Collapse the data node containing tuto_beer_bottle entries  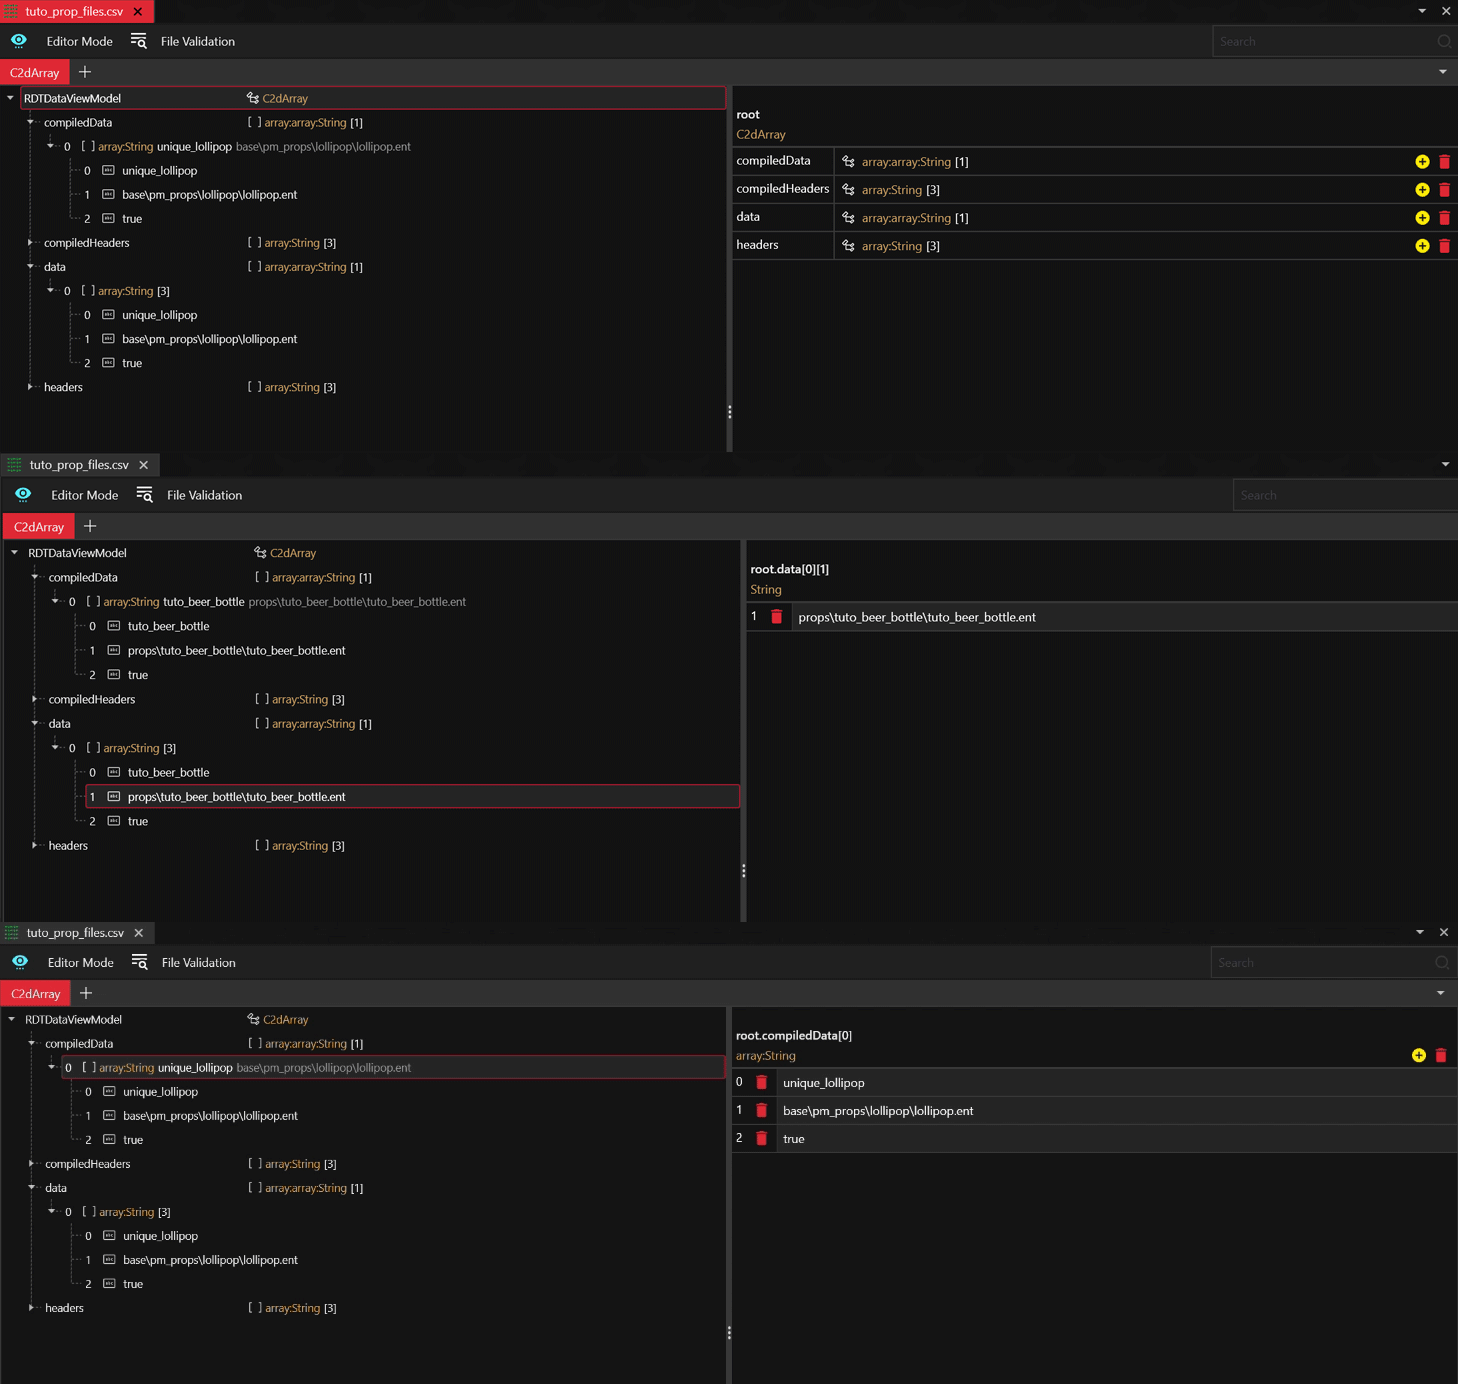(x=35, y=724)
